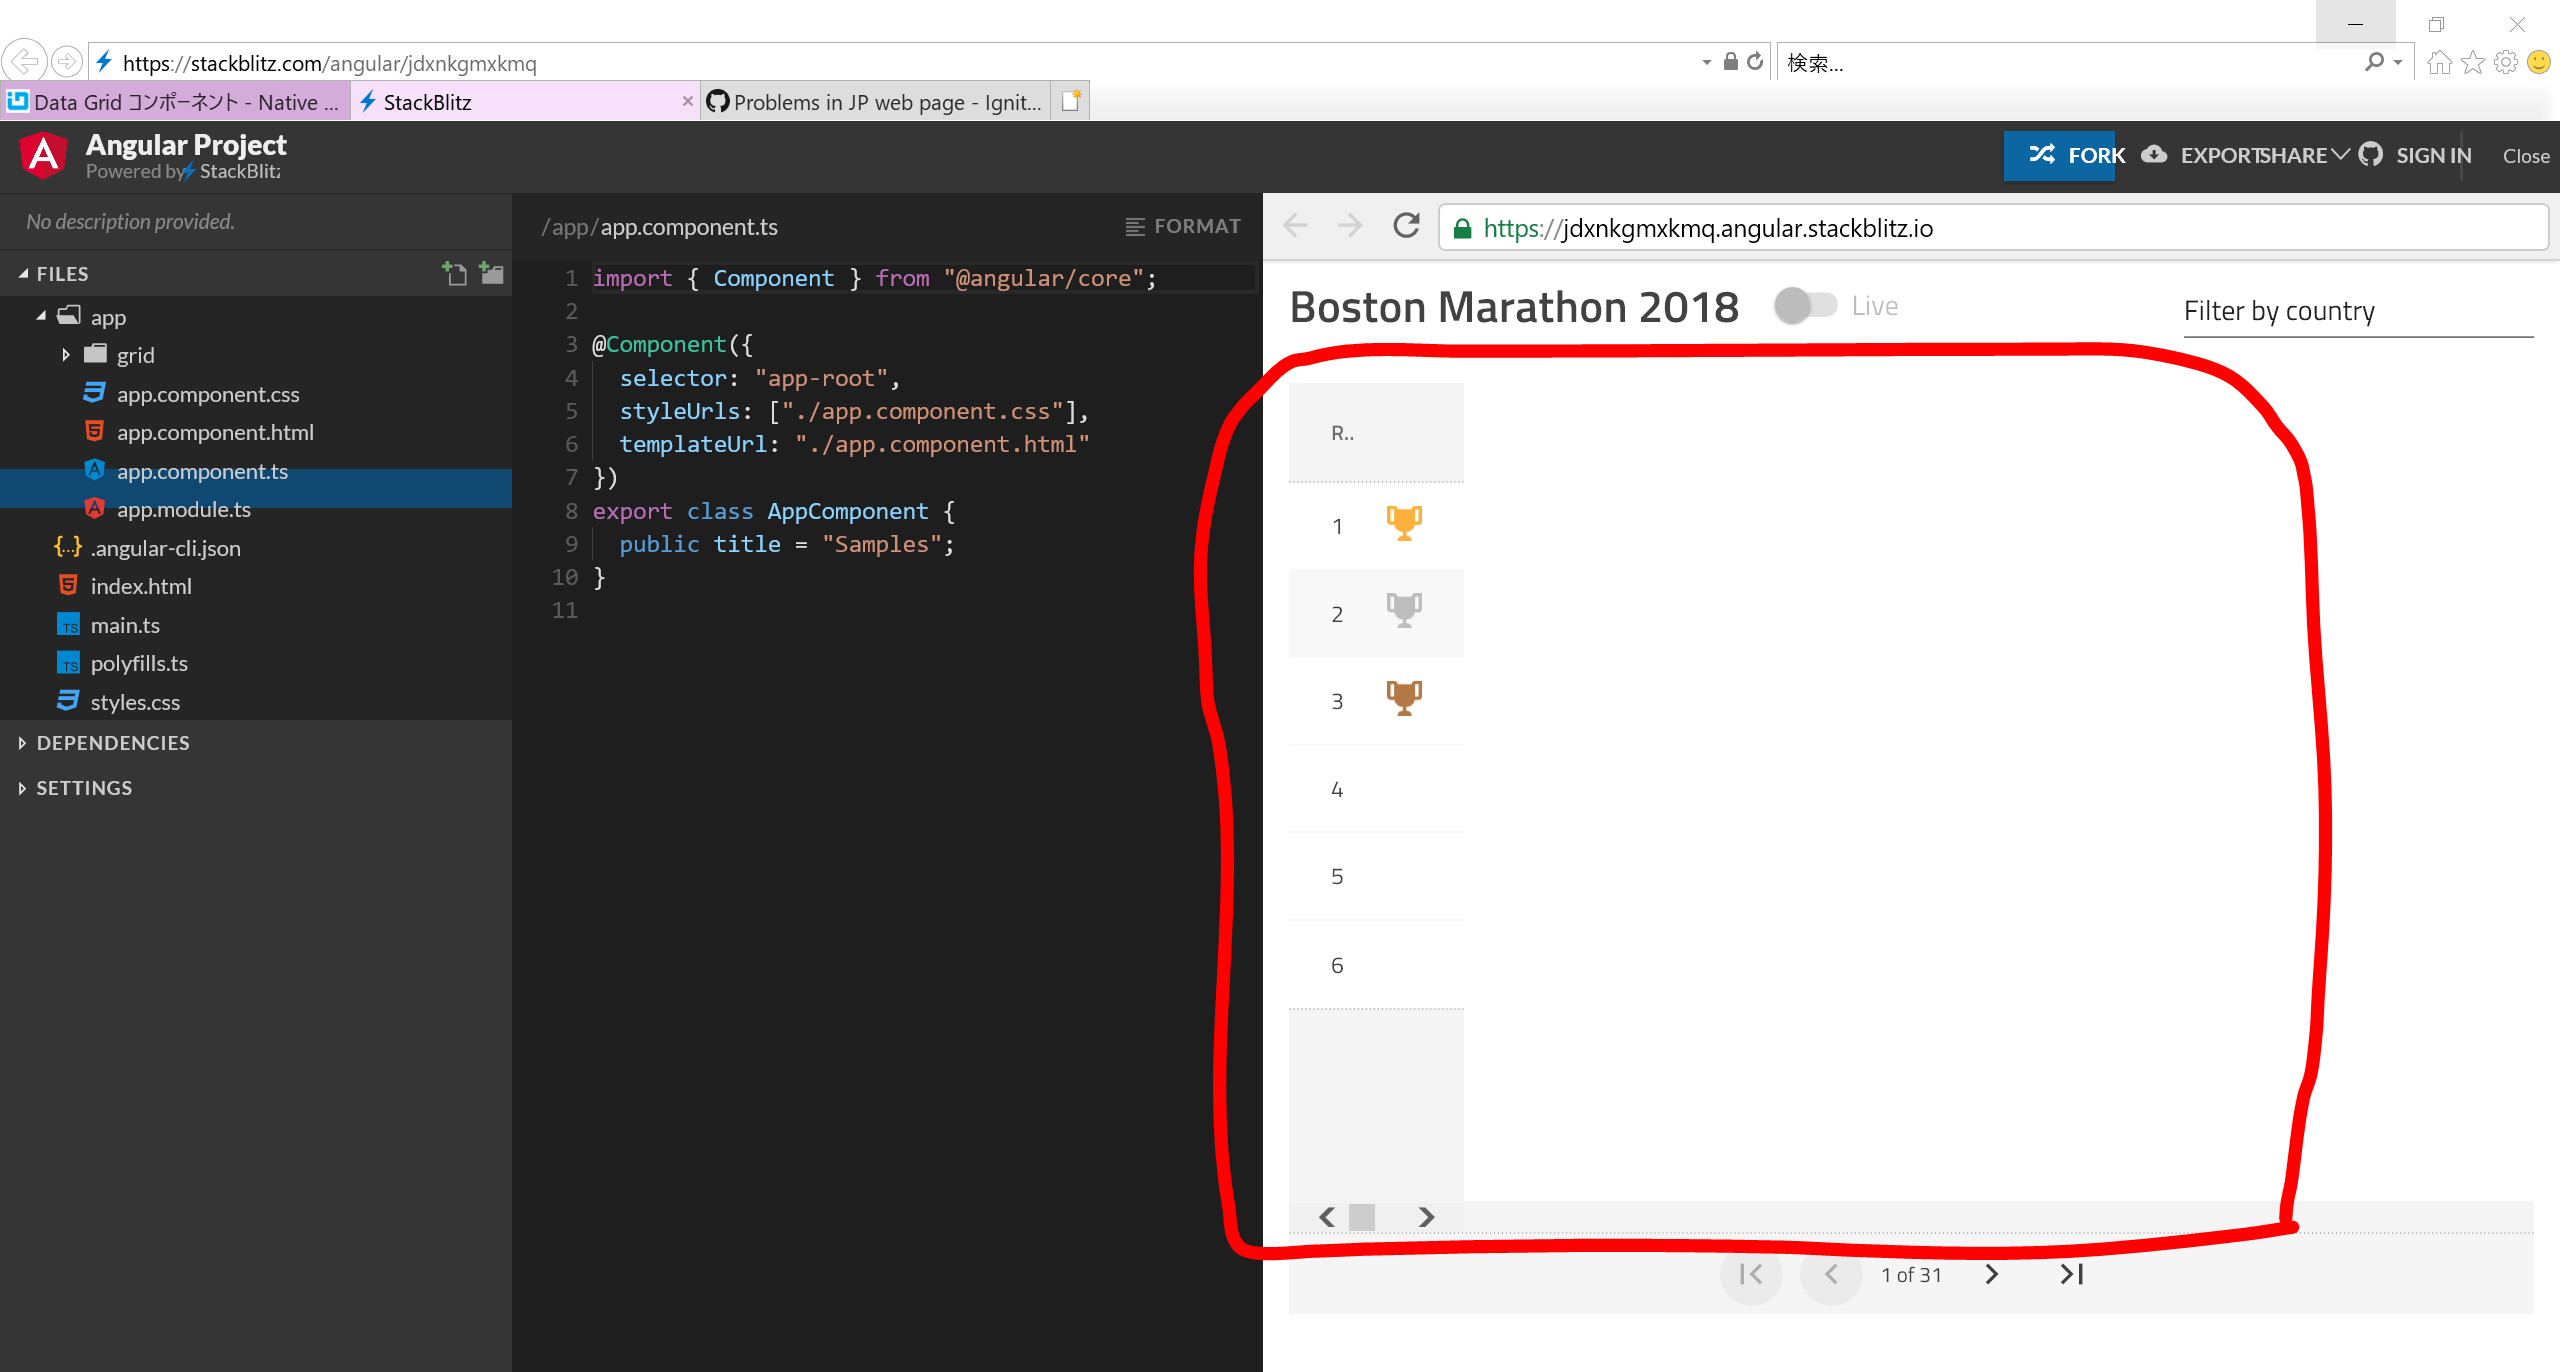Click the EXPORT cloud icon
Image resolution: width=2560 pixels, height=1372 pixels.
click(x=2155, y=155)
